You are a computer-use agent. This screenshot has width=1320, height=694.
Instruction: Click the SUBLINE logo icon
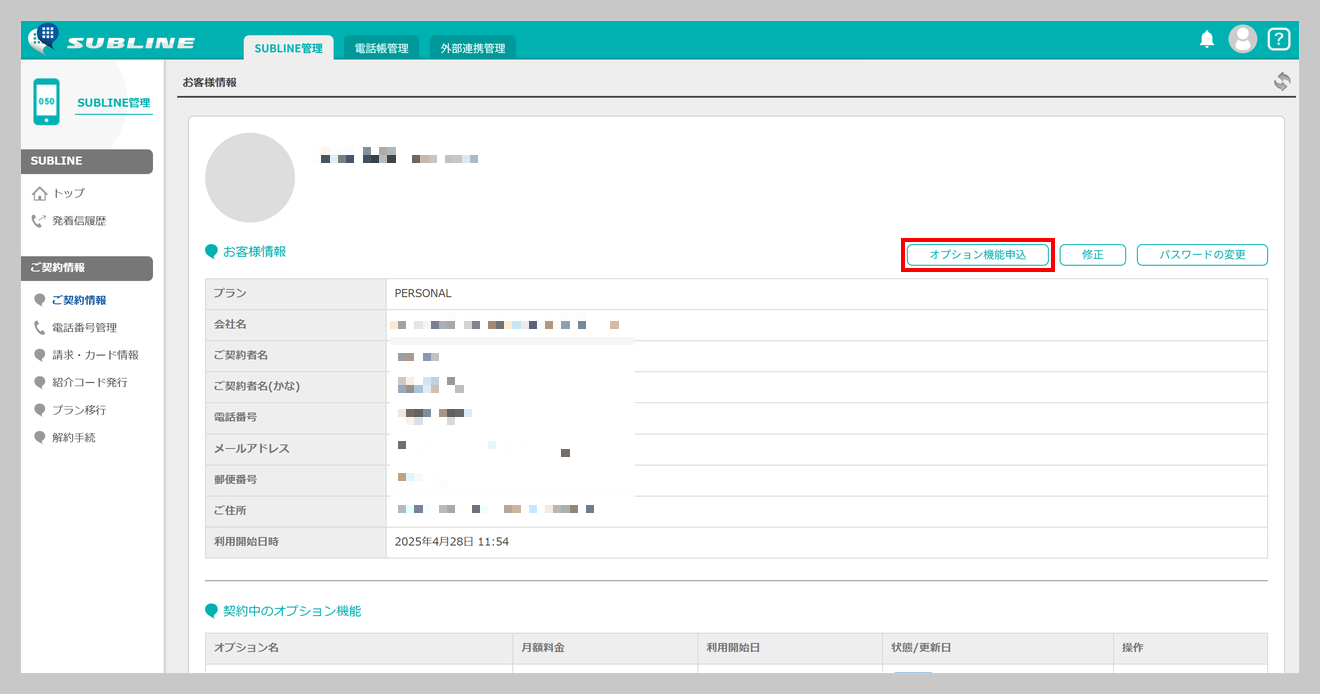coord(43,38)
